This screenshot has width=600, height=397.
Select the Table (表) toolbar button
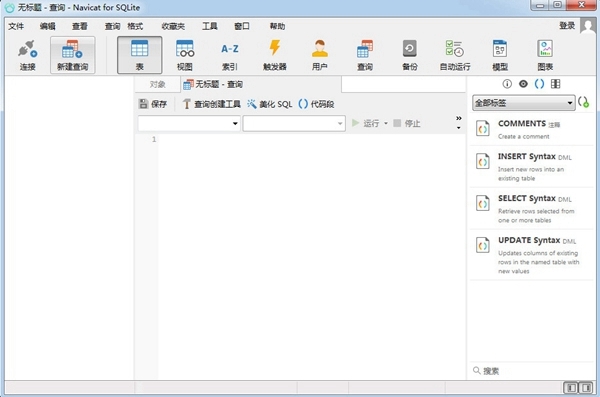(x=139, y=55)
